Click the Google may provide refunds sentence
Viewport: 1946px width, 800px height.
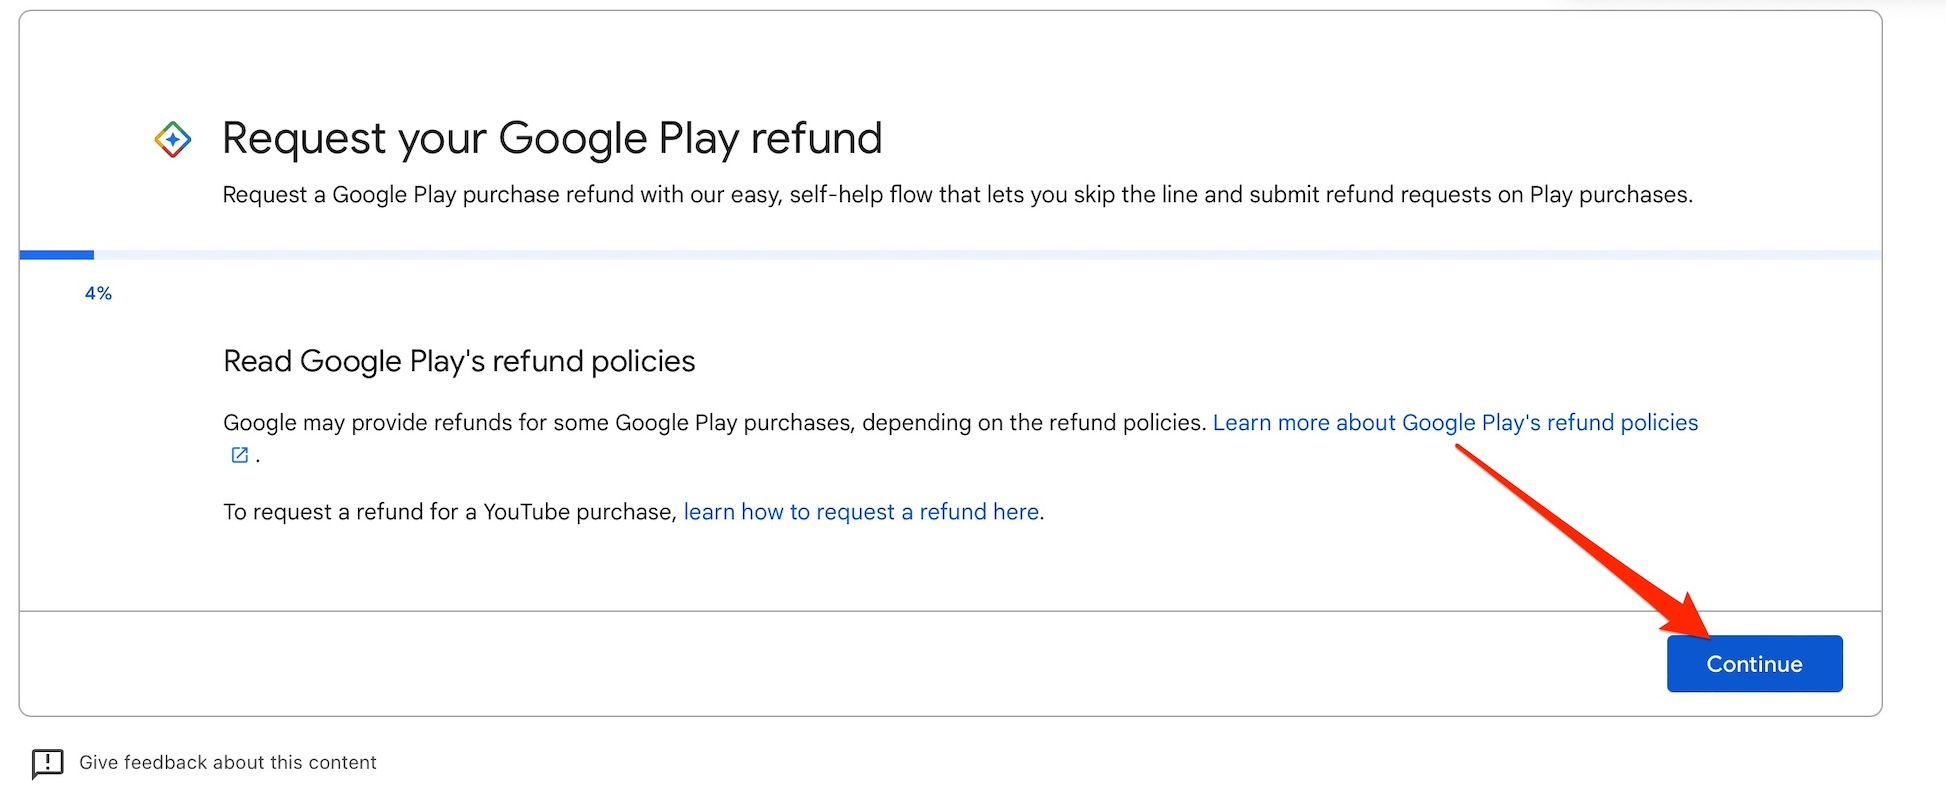click(x=715, y=423)
